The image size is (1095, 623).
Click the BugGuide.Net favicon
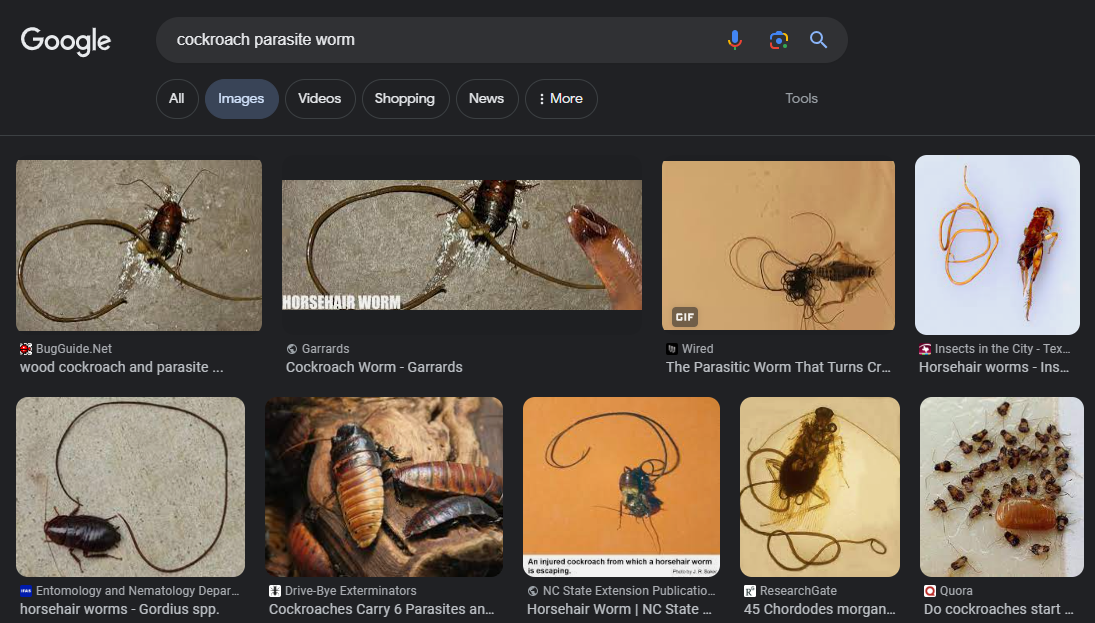[x=26, y=349]
